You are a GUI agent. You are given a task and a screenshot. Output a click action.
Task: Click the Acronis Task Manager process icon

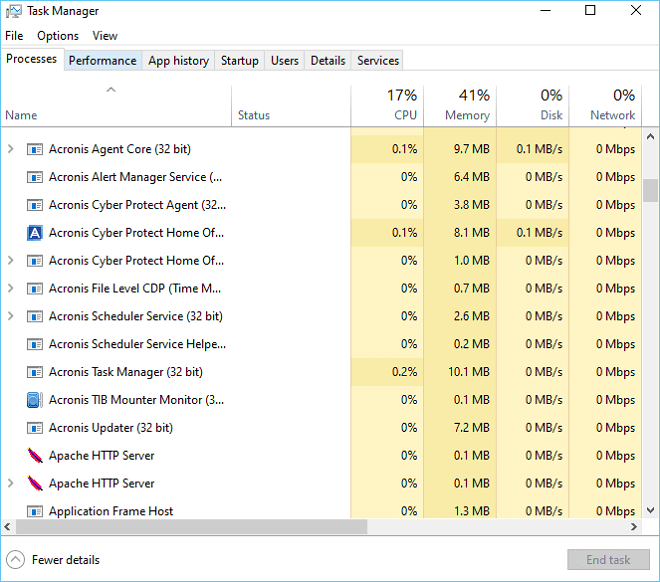click(35, 372)
